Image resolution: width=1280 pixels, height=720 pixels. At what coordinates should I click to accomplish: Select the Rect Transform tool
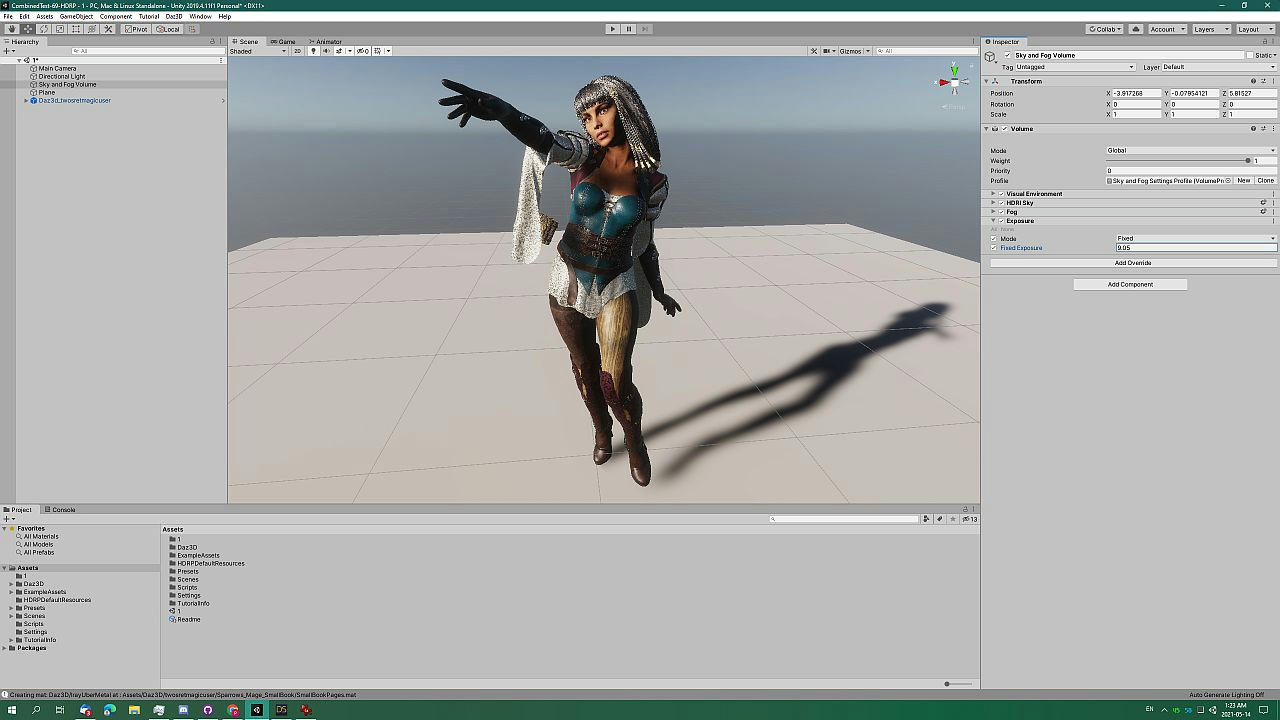[76, 29]
